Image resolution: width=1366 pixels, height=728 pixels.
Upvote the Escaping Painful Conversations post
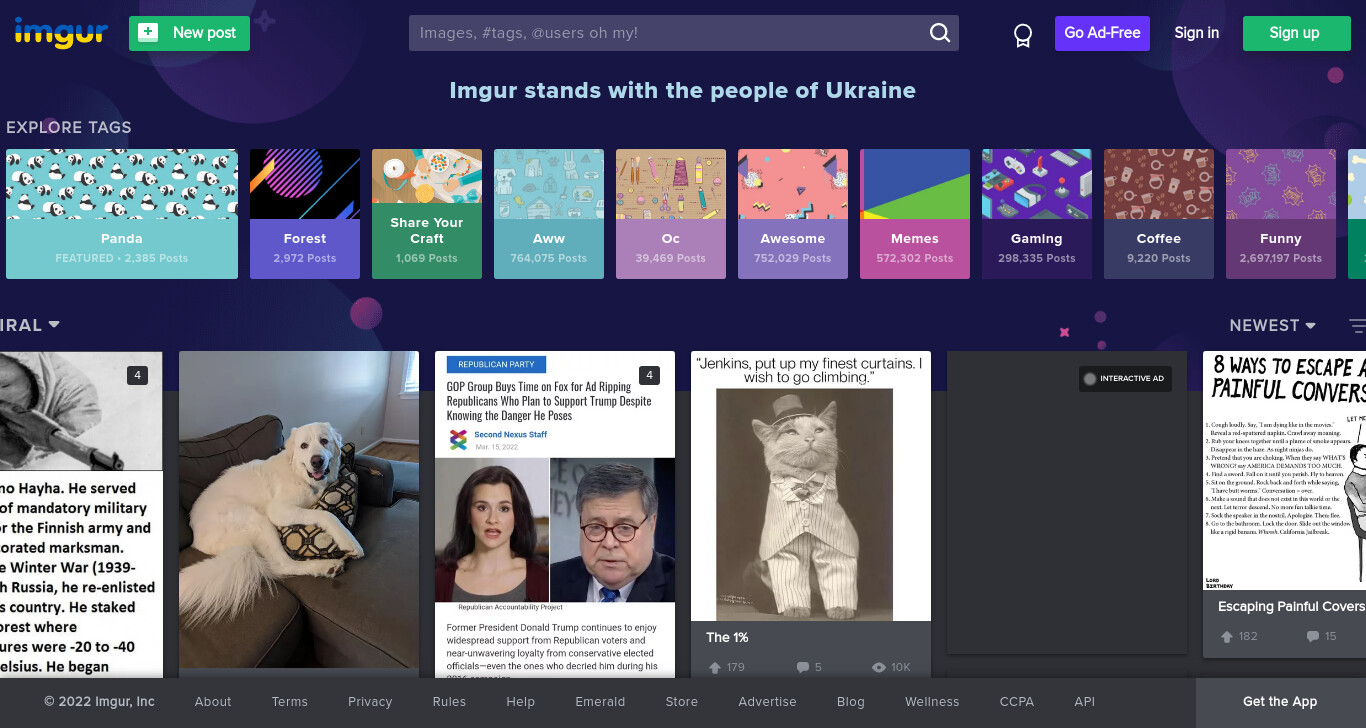(1227, 636)
